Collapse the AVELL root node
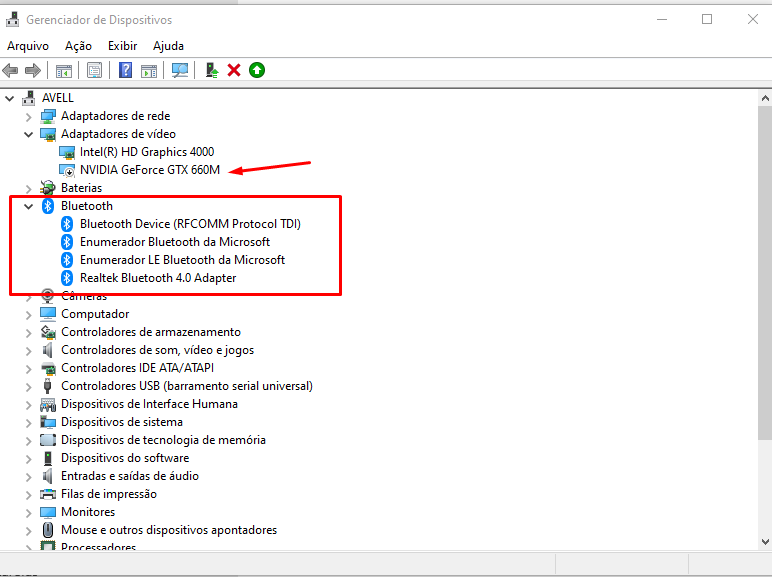772x577 pixels. point(9,98)
